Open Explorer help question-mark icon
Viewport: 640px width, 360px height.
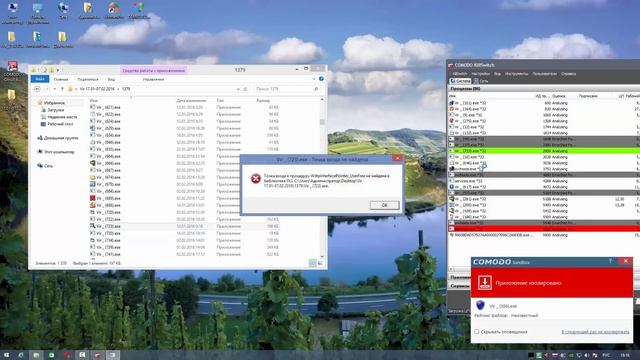(x=321, y=79)
